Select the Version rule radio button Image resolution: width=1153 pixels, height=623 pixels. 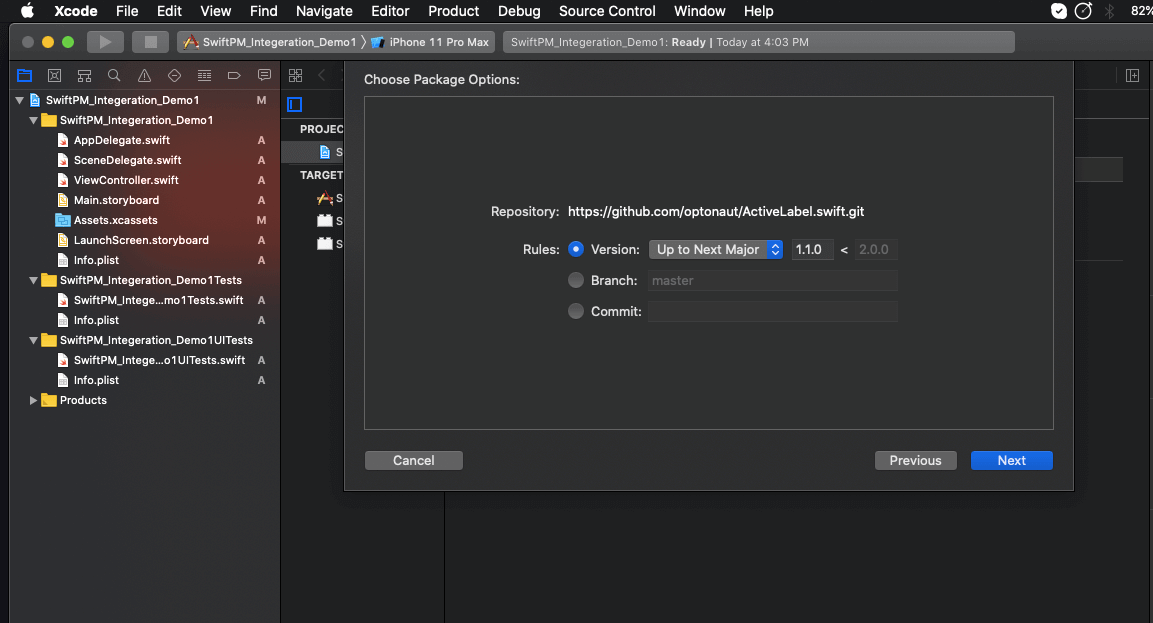point(576,249)
